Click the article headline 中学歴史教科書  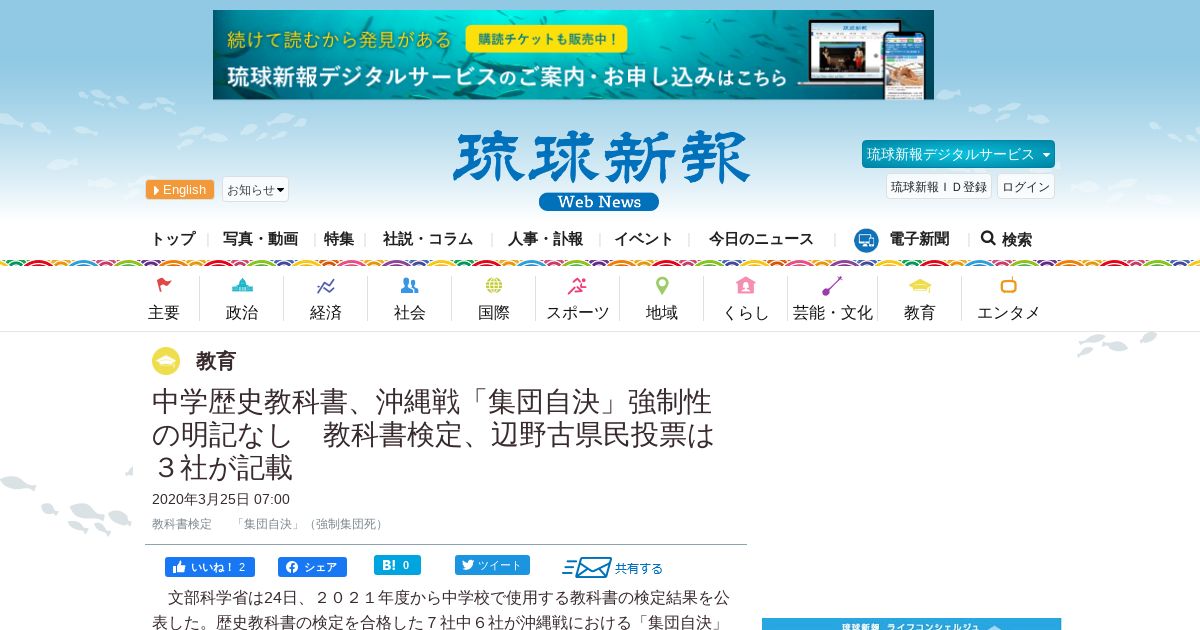coord(432,435)
